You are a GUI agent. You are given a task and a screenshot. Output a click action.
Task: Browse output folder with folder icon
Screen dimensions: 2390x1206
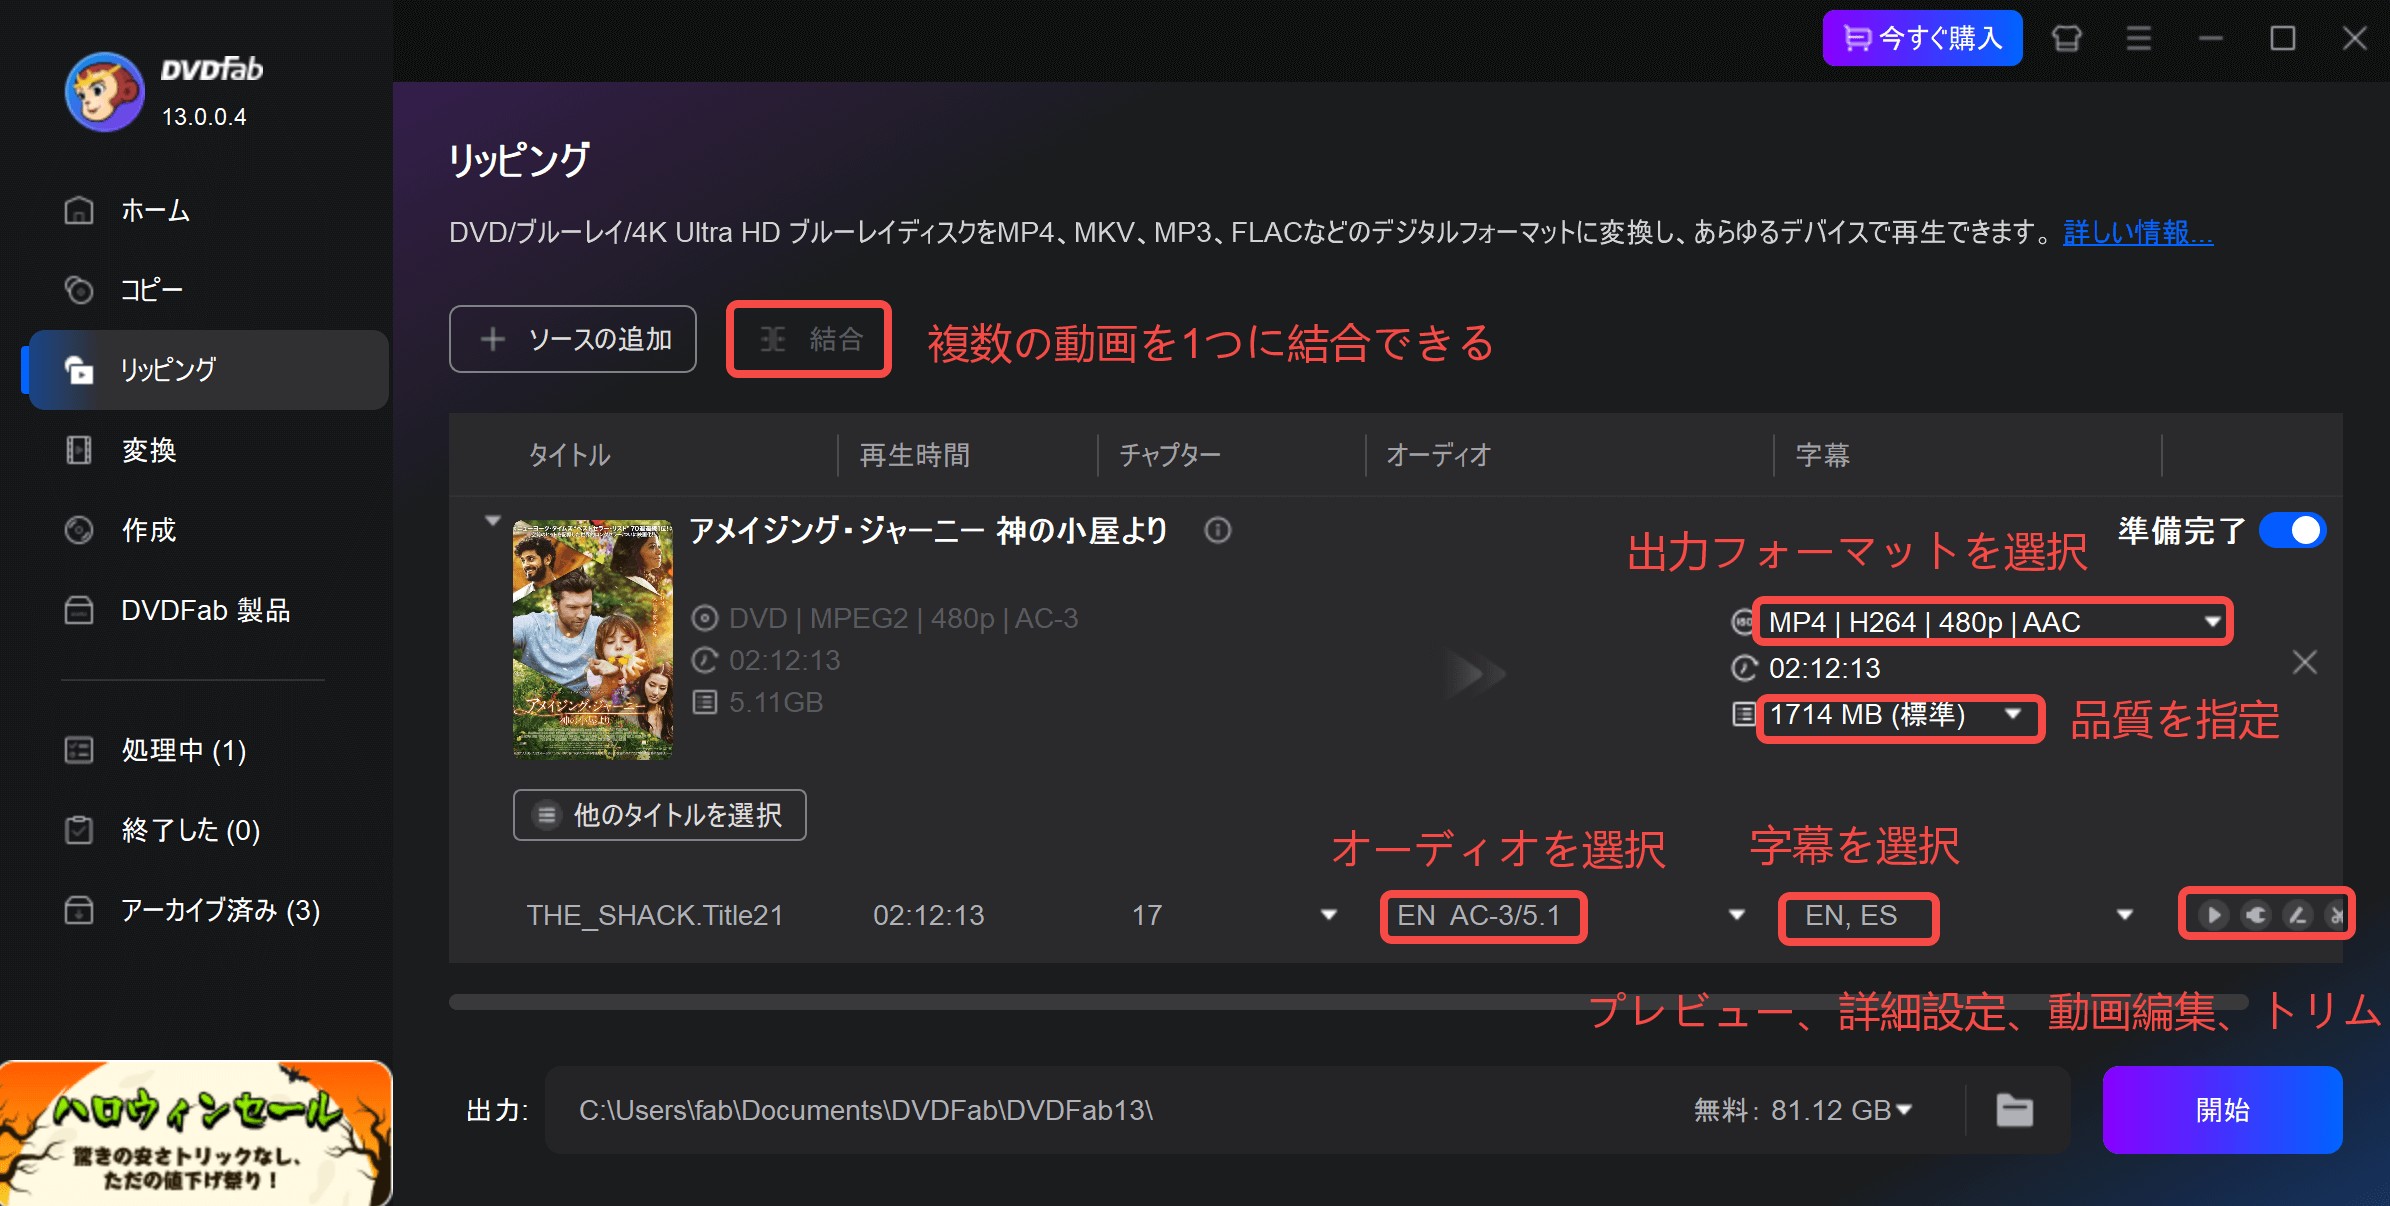(2014, 1110)
